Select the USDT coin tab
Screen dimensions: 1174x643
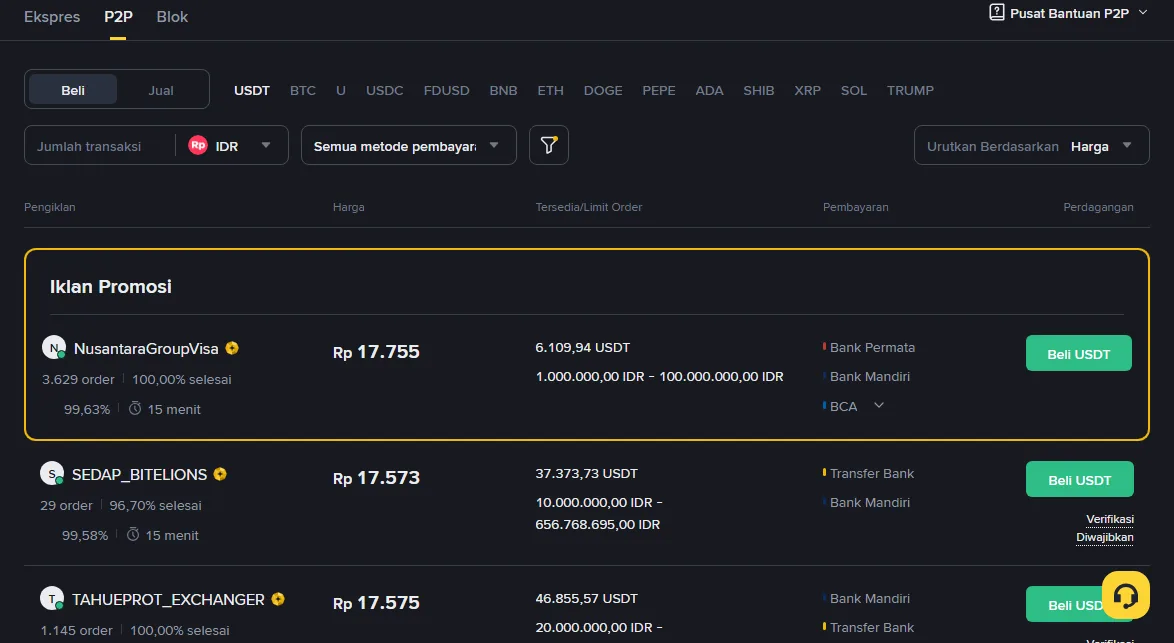click(252, 90)
